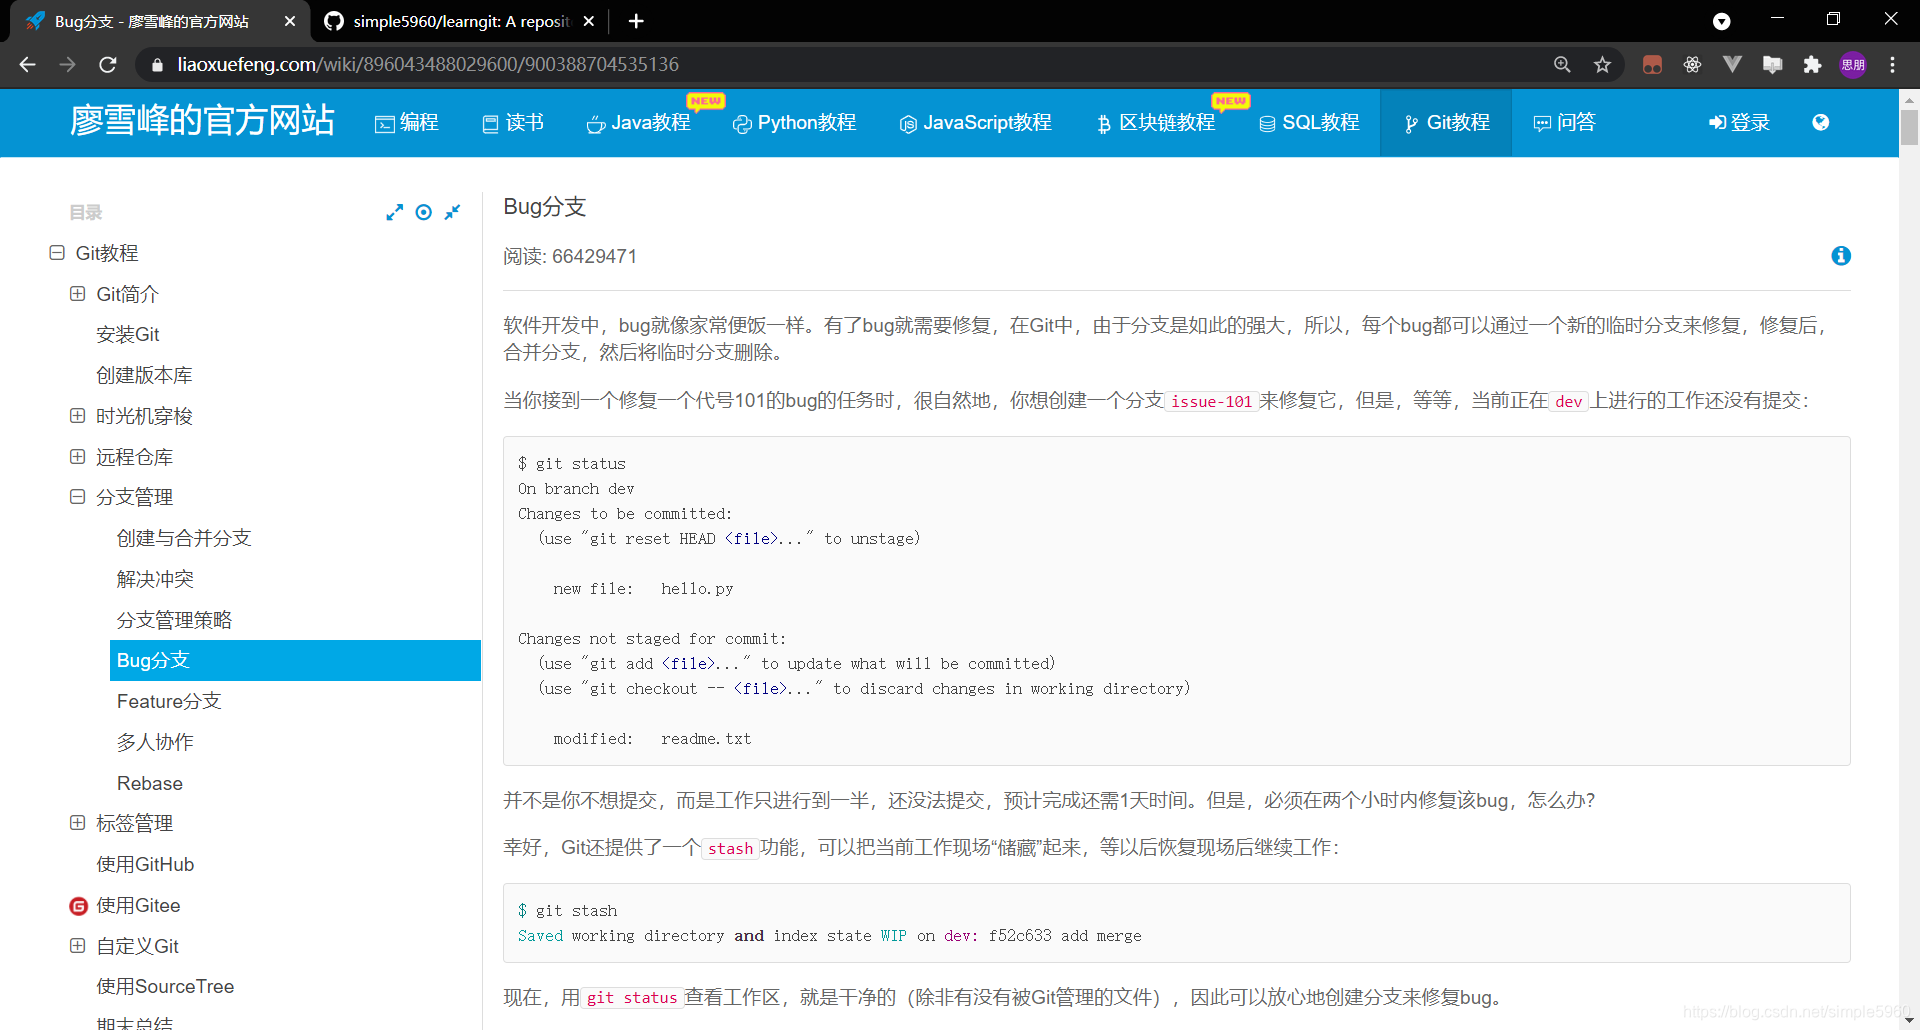Open the 解决冲突 page
Screen dimensions: 1920x1030
click(155, 579)
